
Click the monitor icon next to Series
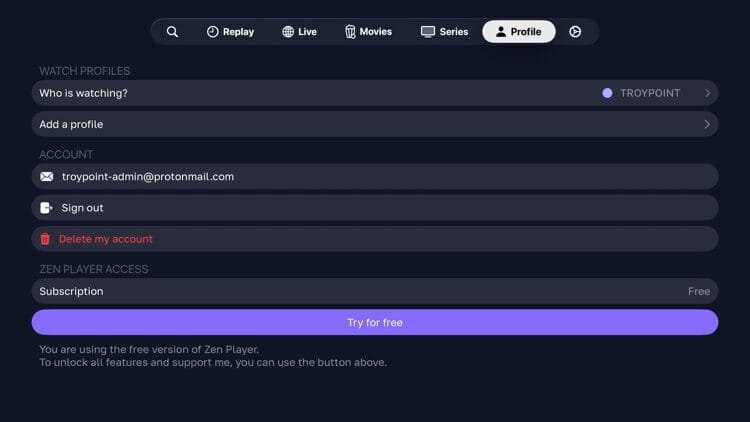pyautogui.click(x=428, y=32)
